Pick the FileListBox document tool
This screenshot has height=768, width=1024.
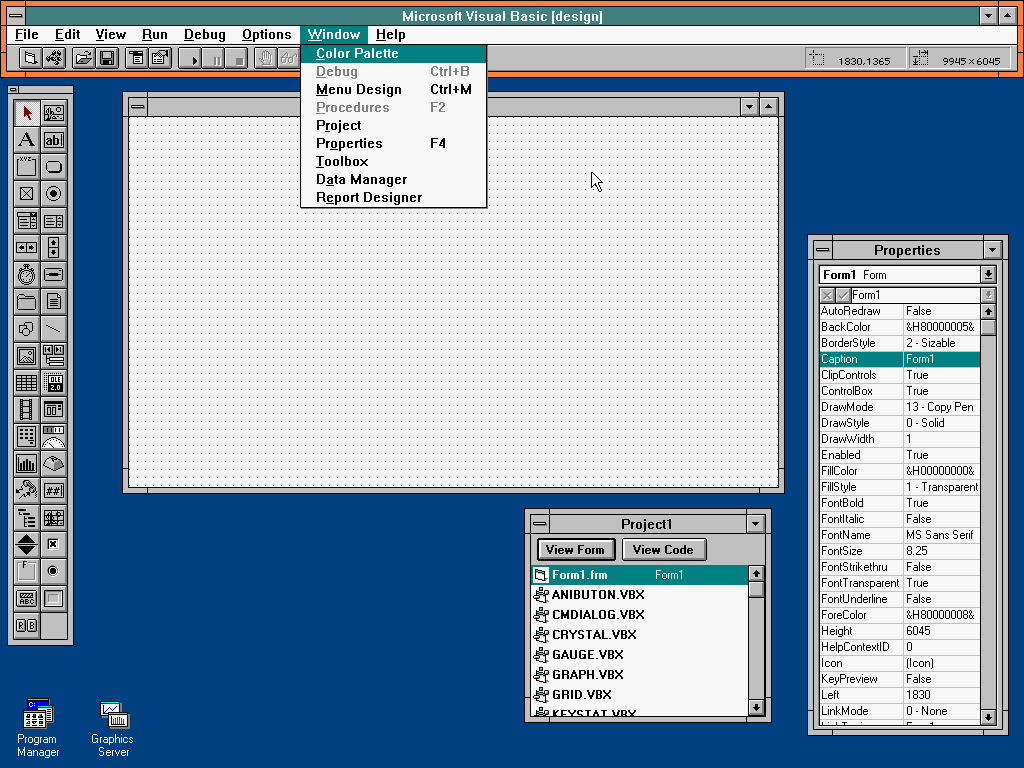54,302
